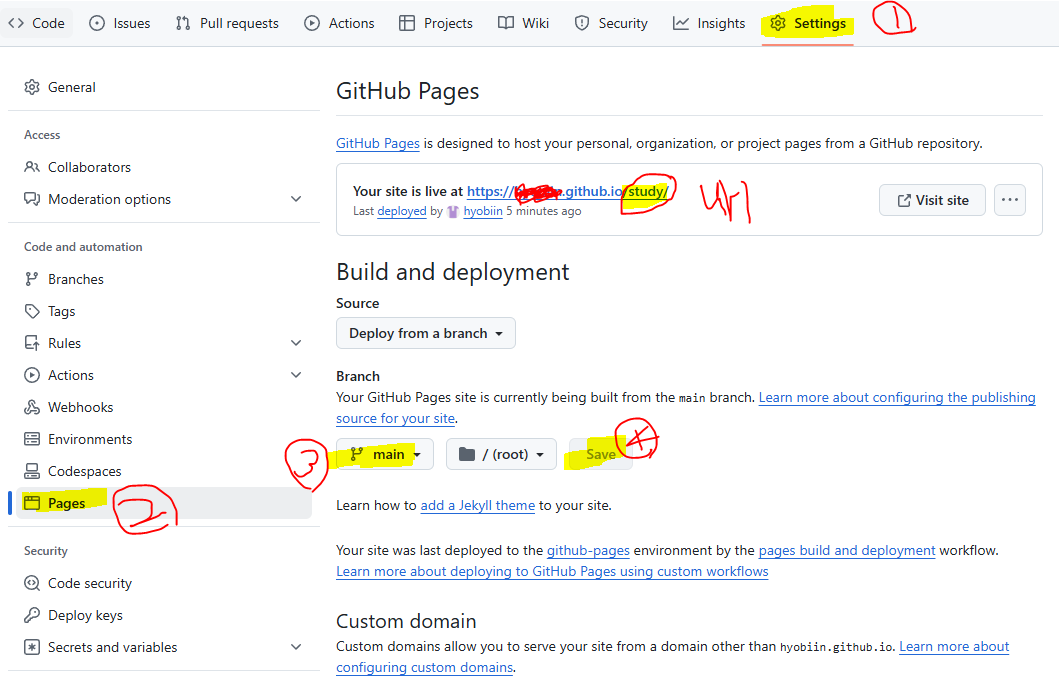Screen dimensions: 1059x680
Task: Click the people icon next to Collaborators
Action: click(x=32, y=167)
